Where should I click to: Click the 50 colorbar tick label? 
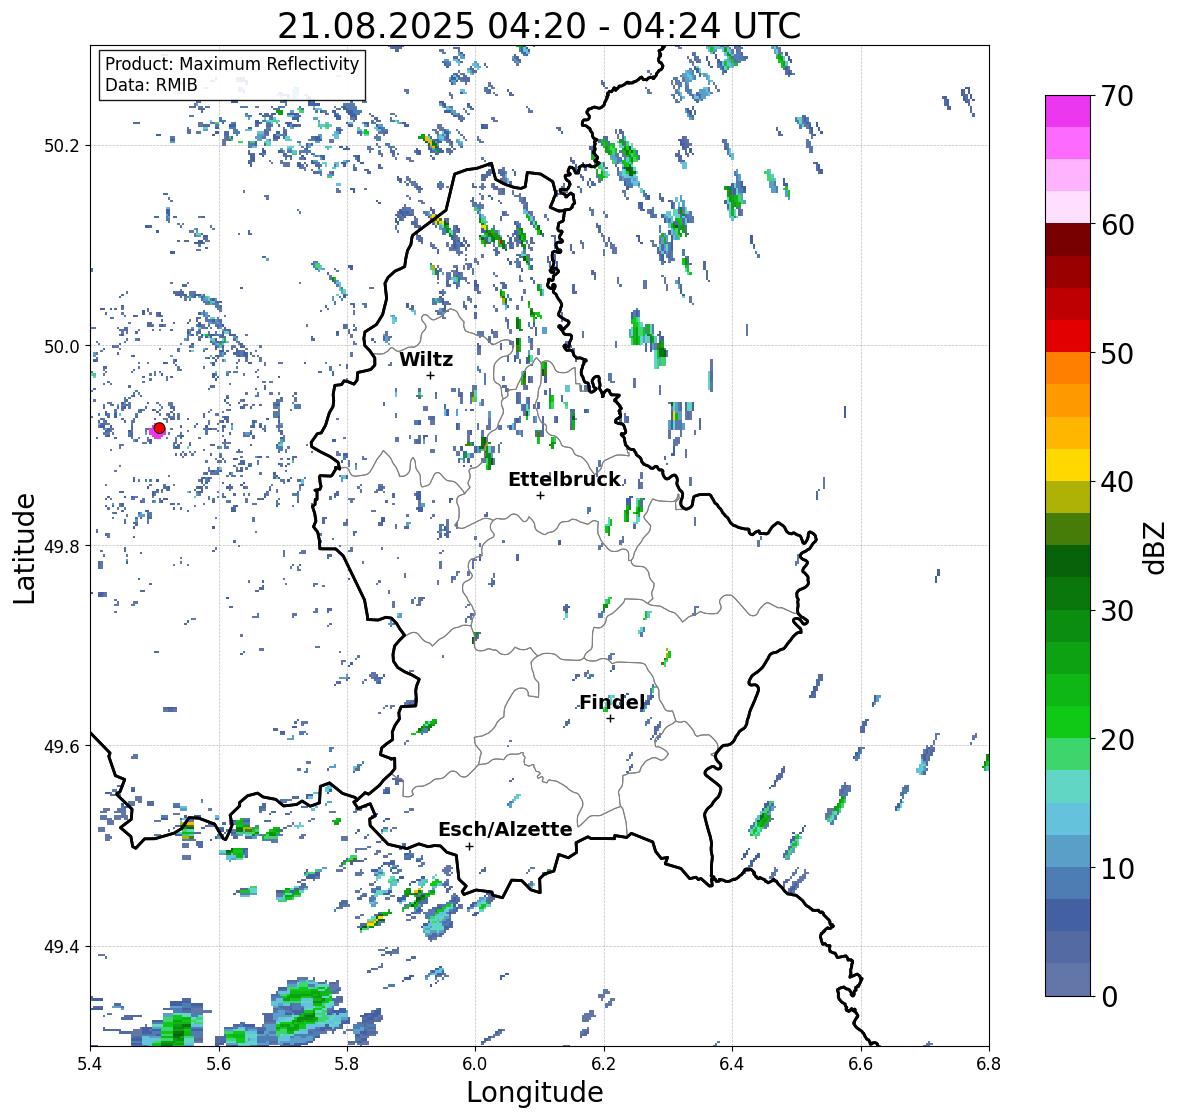(1117, 353)
